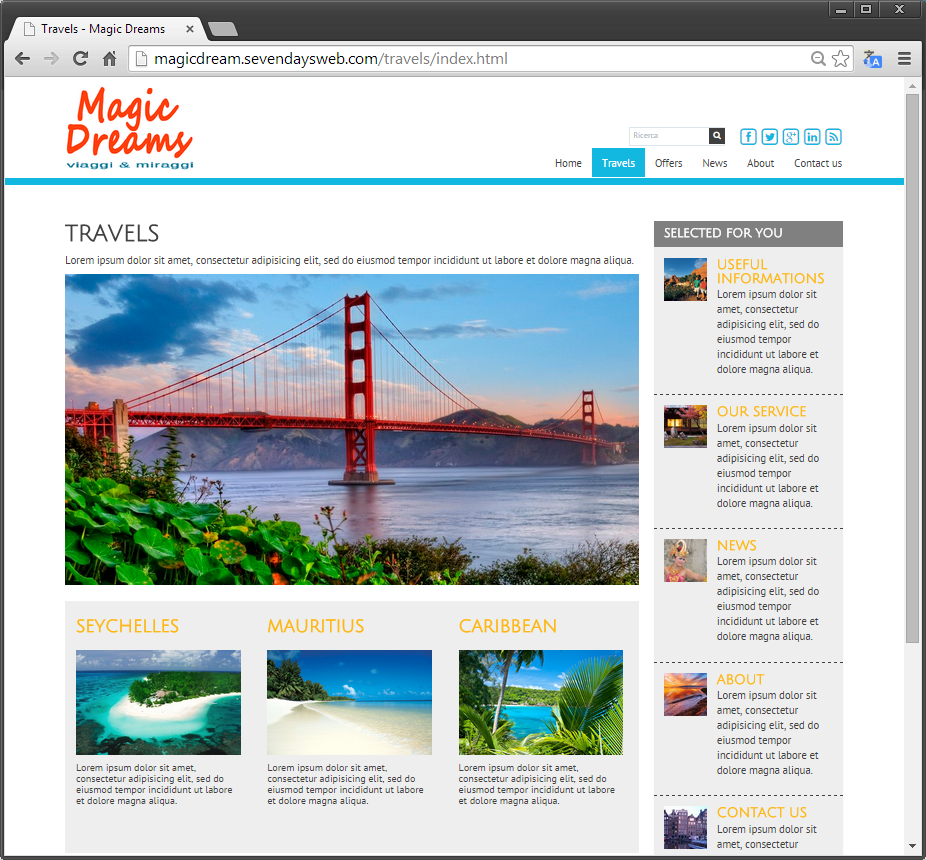Open the About sidebar heading link
The height and width of the screenshot is (860, 926).
[x=741, y=680]
